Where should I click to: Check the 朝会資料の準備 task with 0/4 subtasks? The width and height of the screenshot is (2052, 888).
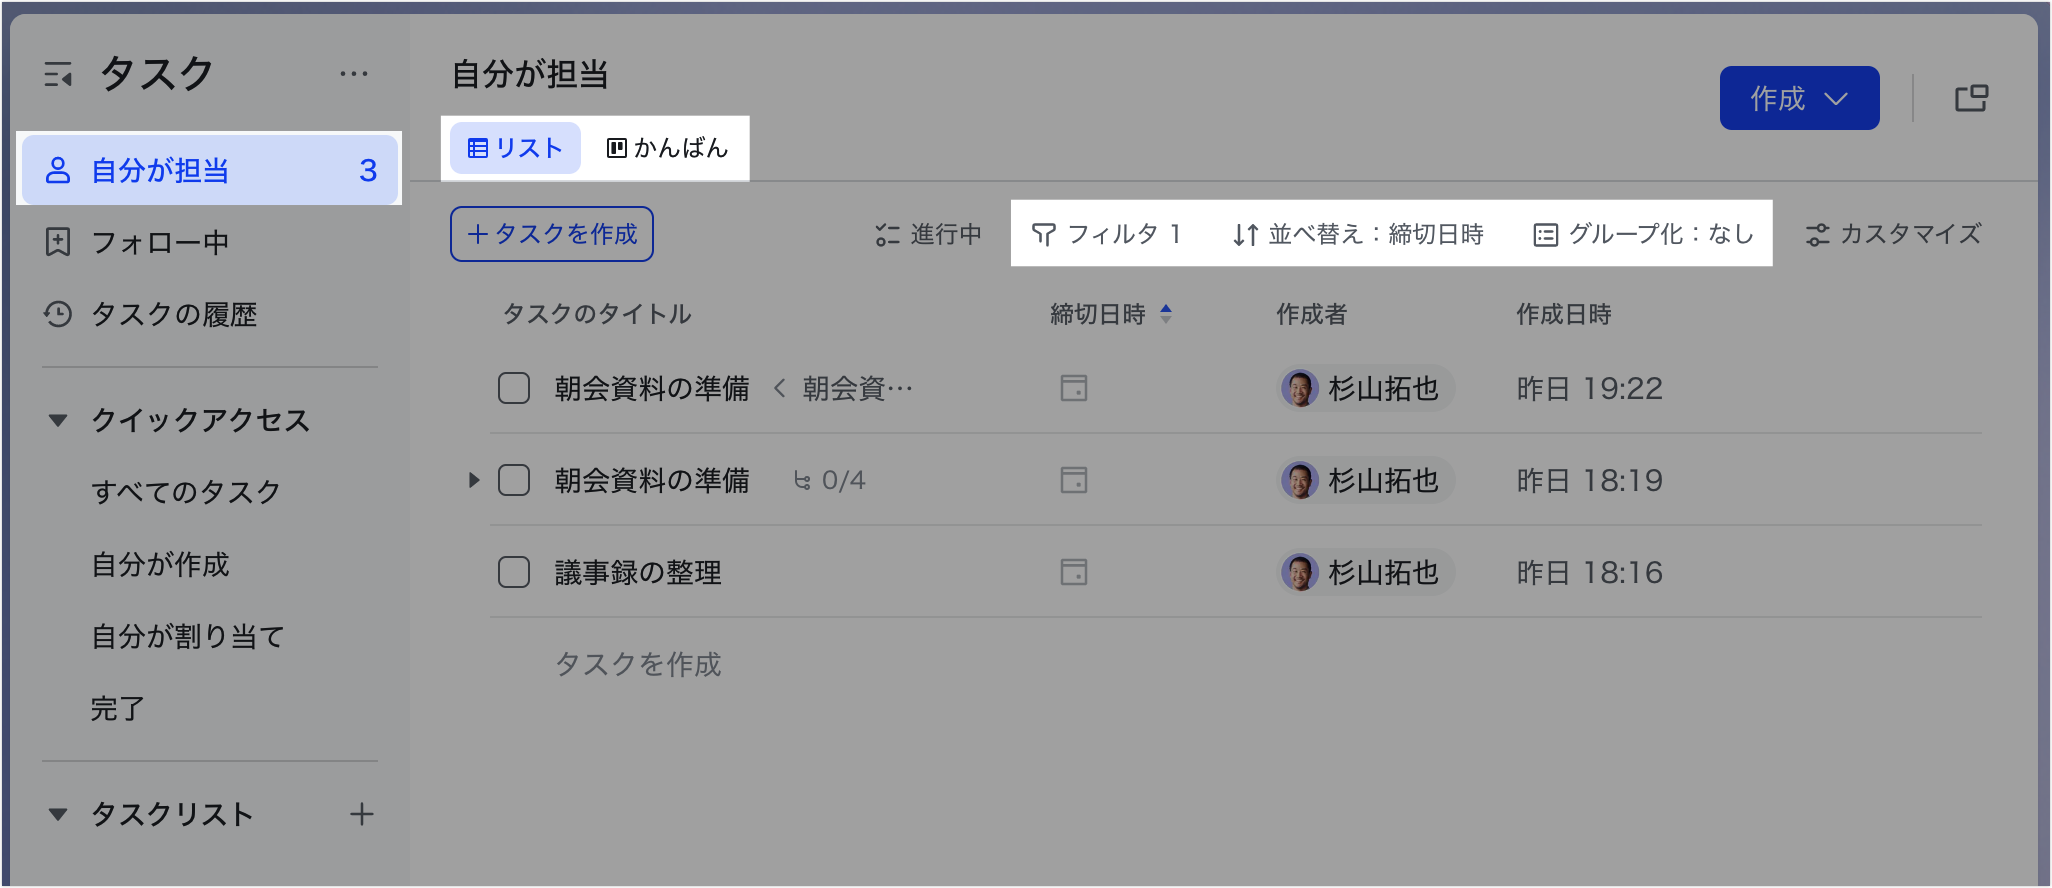pyautogui.click(x=514, y=480)
